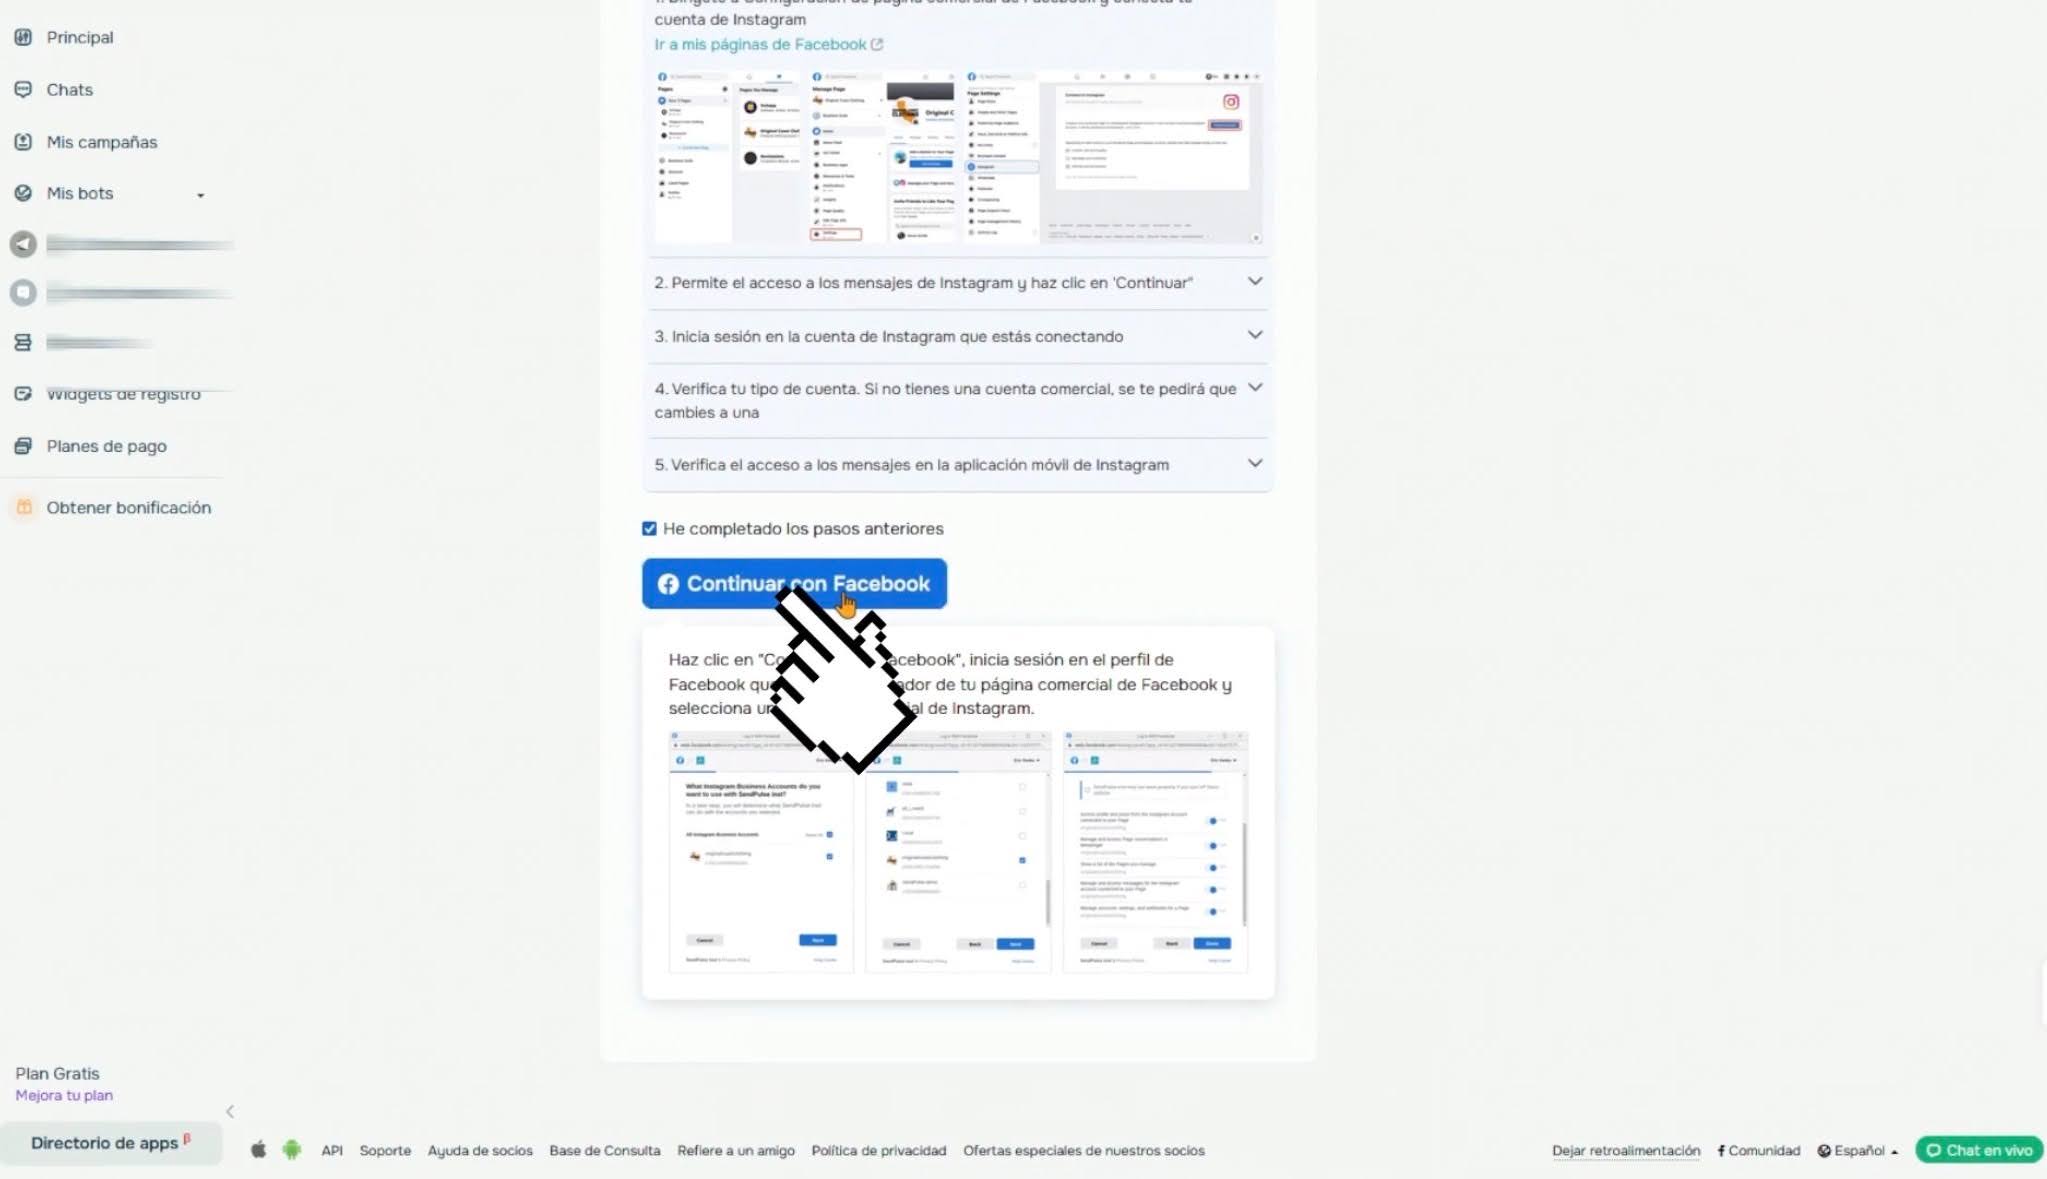Click the Instagram Business Accounts tutorial screenshot
Viewport: 2047px width, 1179px height.
click(761, 851)
